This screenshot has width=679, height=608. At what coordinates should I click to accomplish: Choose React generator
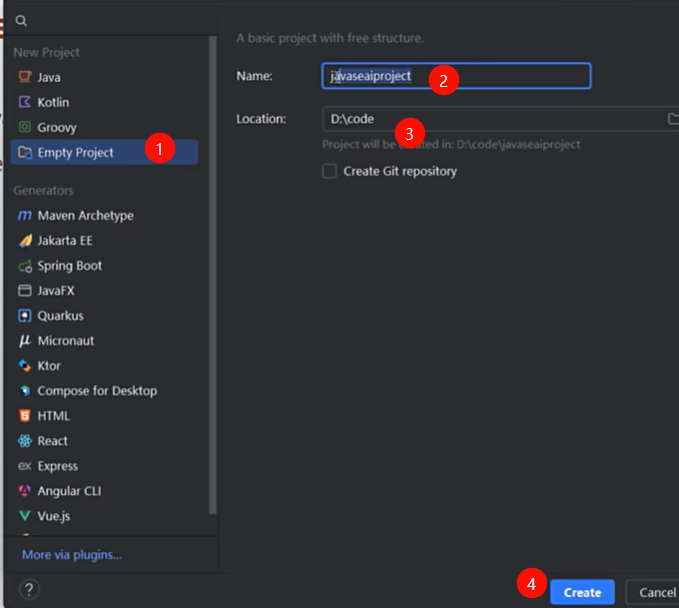(x=104, y=441)
